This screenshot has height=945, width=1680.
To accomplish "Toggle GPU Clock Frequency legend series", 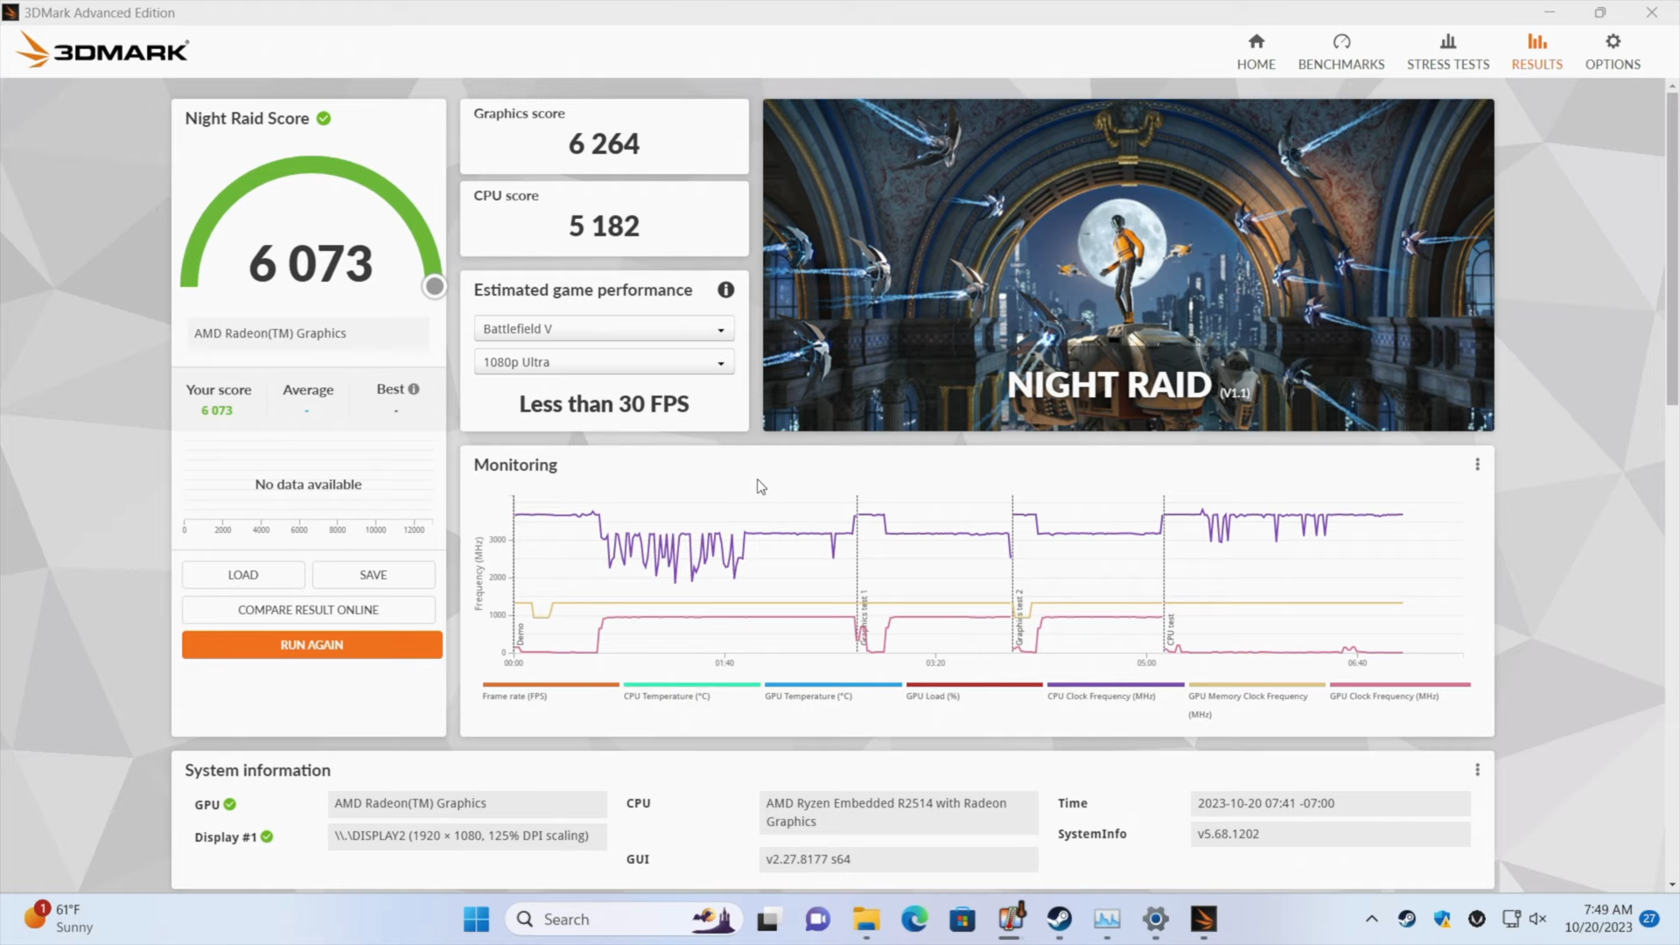I will [1399, 691].
